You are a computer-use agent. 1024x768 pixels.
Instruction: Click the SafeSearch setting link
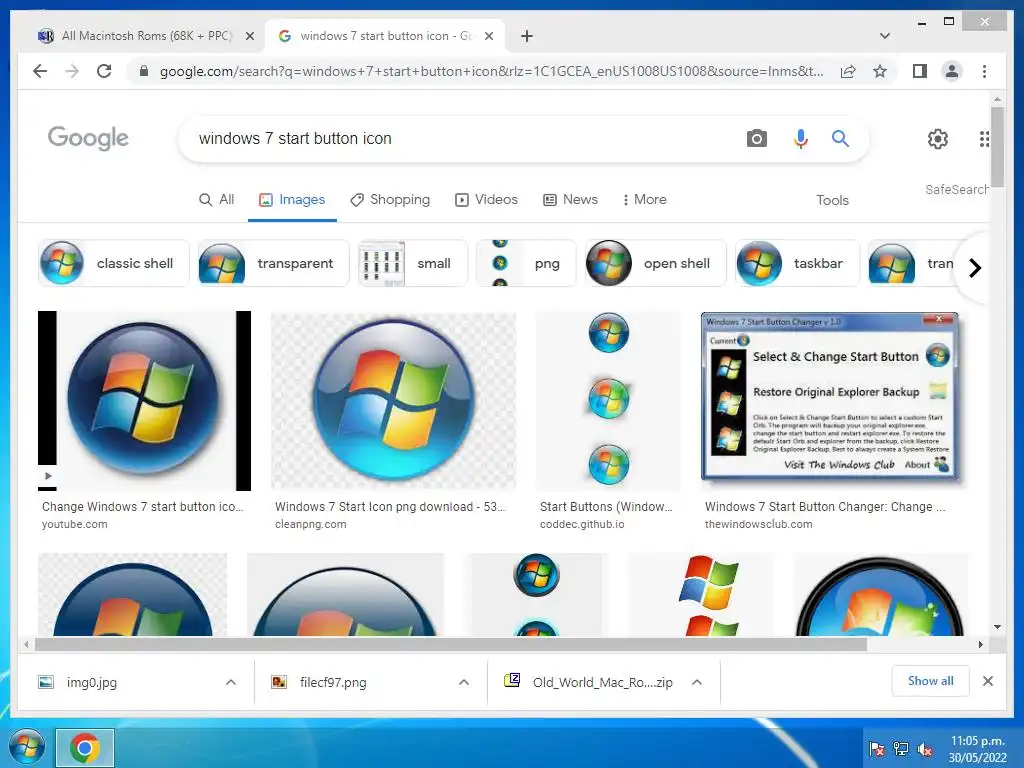point(957,189)
